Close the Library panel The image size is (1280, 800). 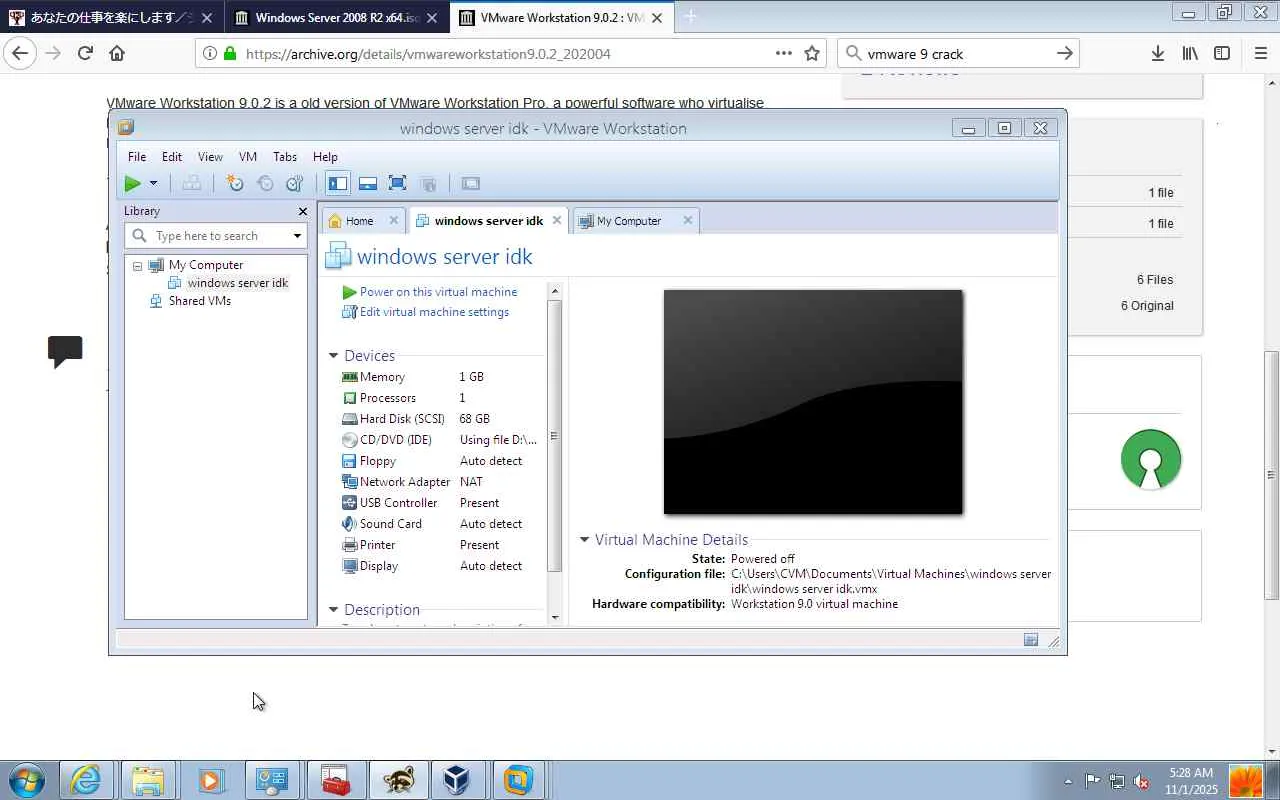click(x=303, y=211)
